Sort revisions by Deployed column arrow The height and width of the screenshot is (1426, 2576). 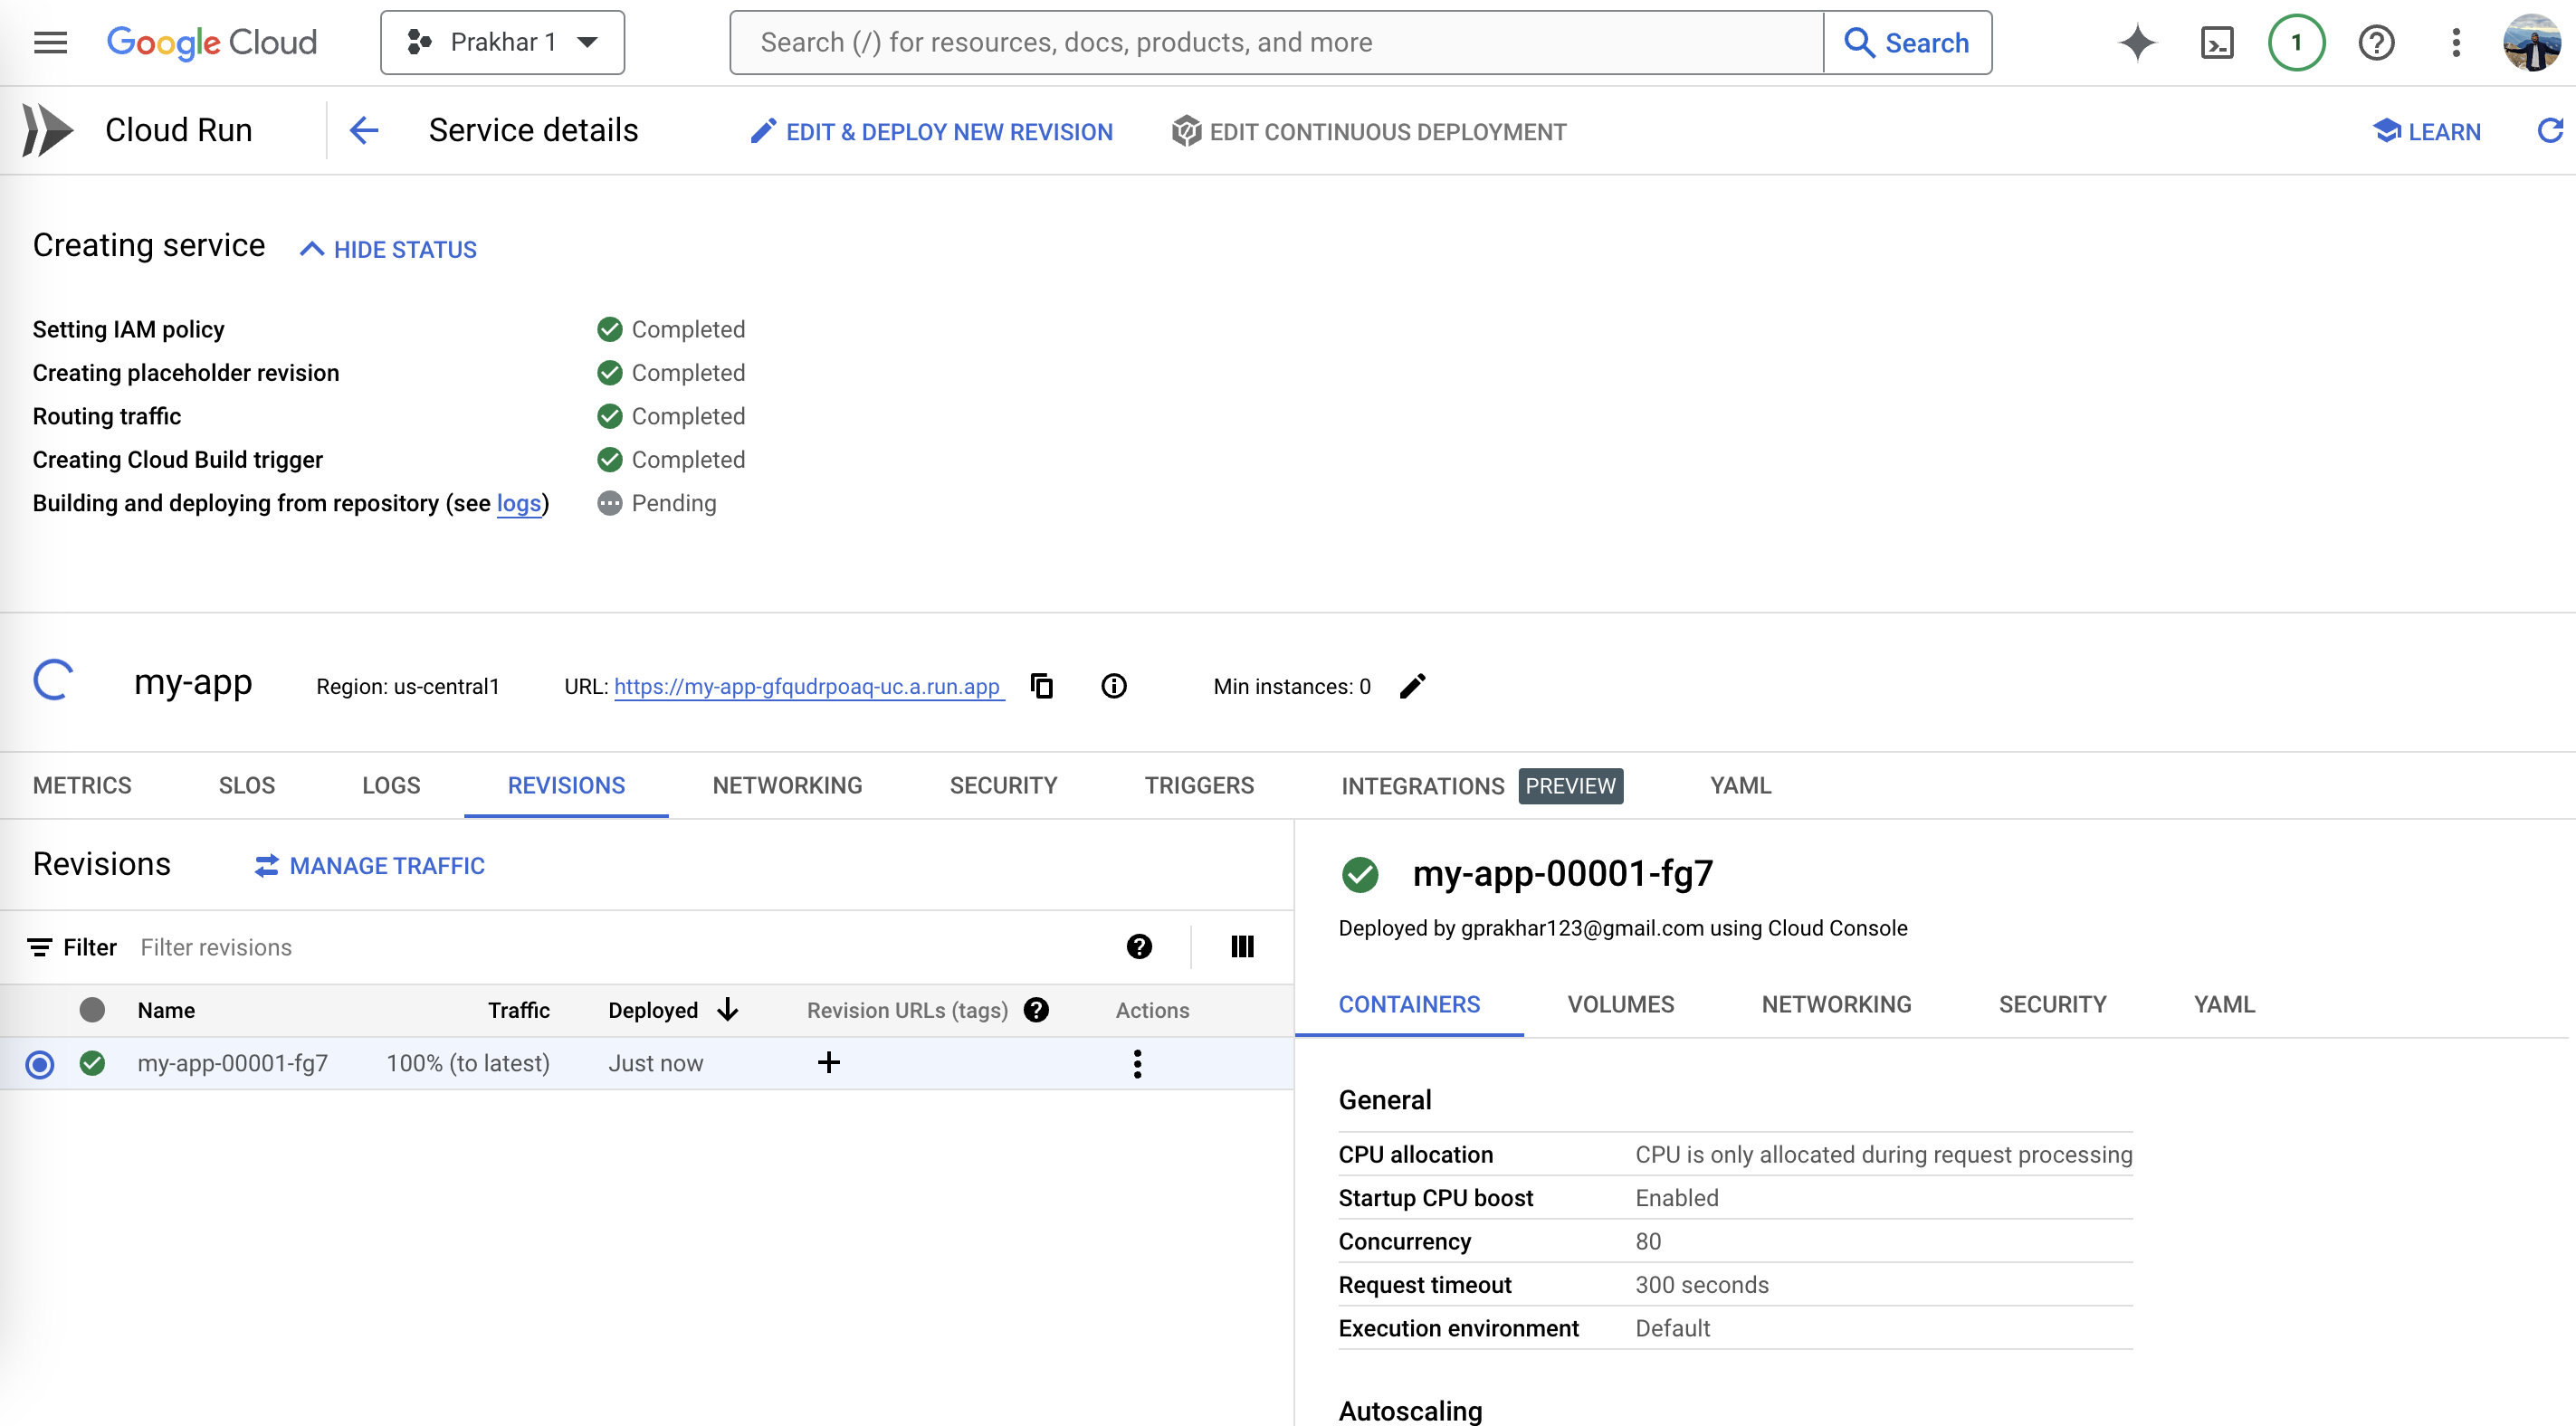[x=728, y=1009]
